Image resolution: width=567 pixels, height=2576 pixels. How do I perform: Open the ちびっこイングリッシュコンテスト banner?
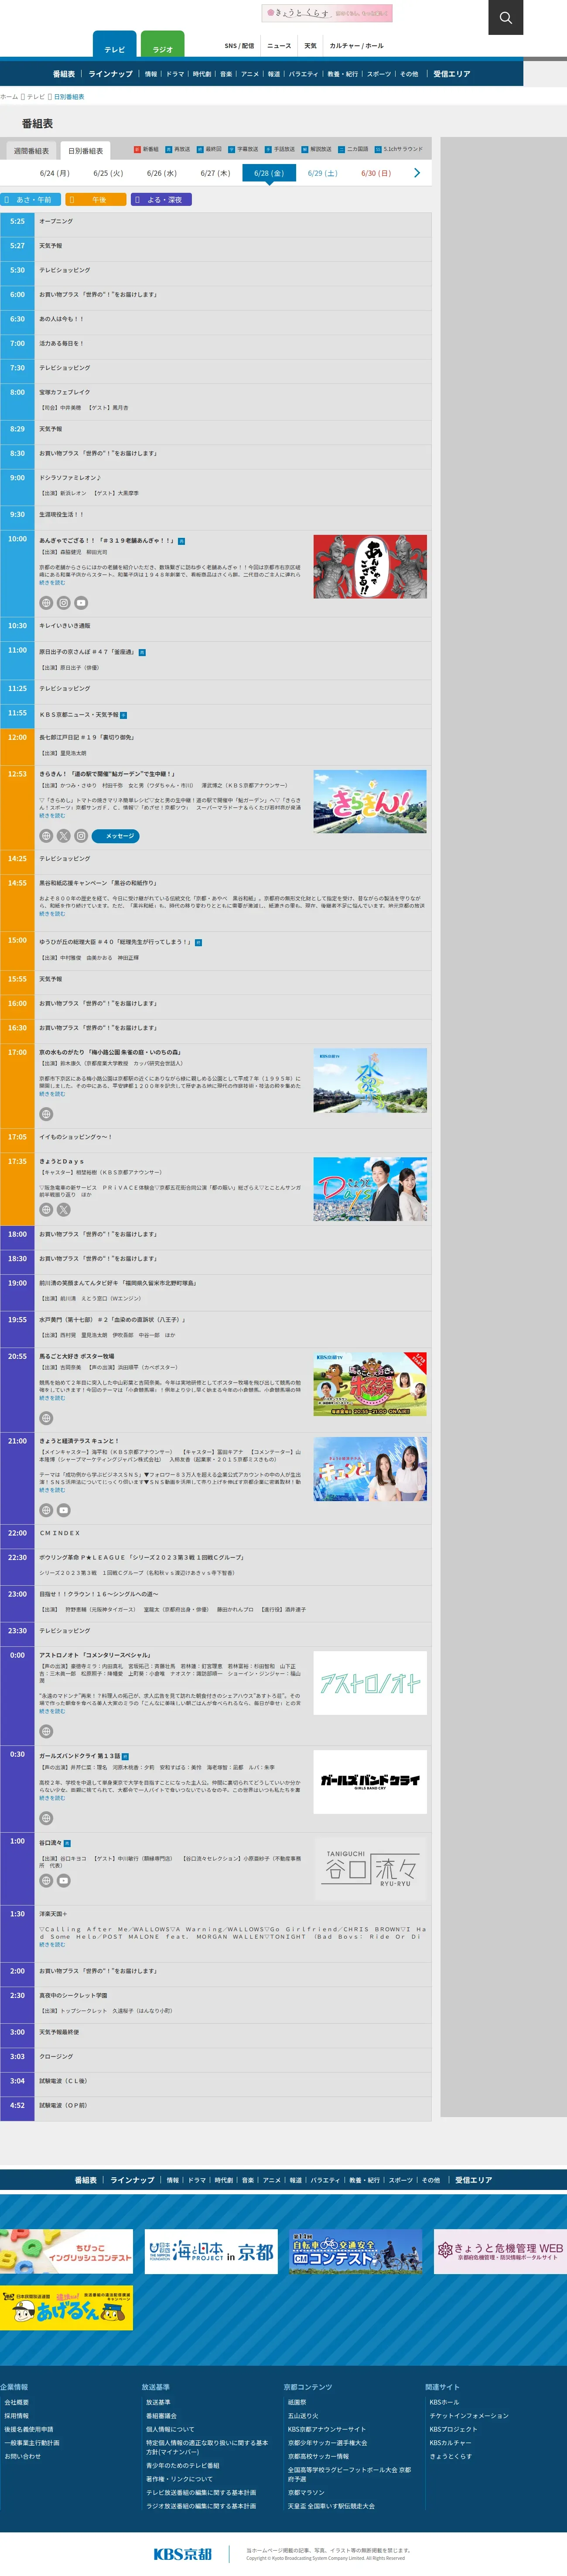click(66, 2252)
